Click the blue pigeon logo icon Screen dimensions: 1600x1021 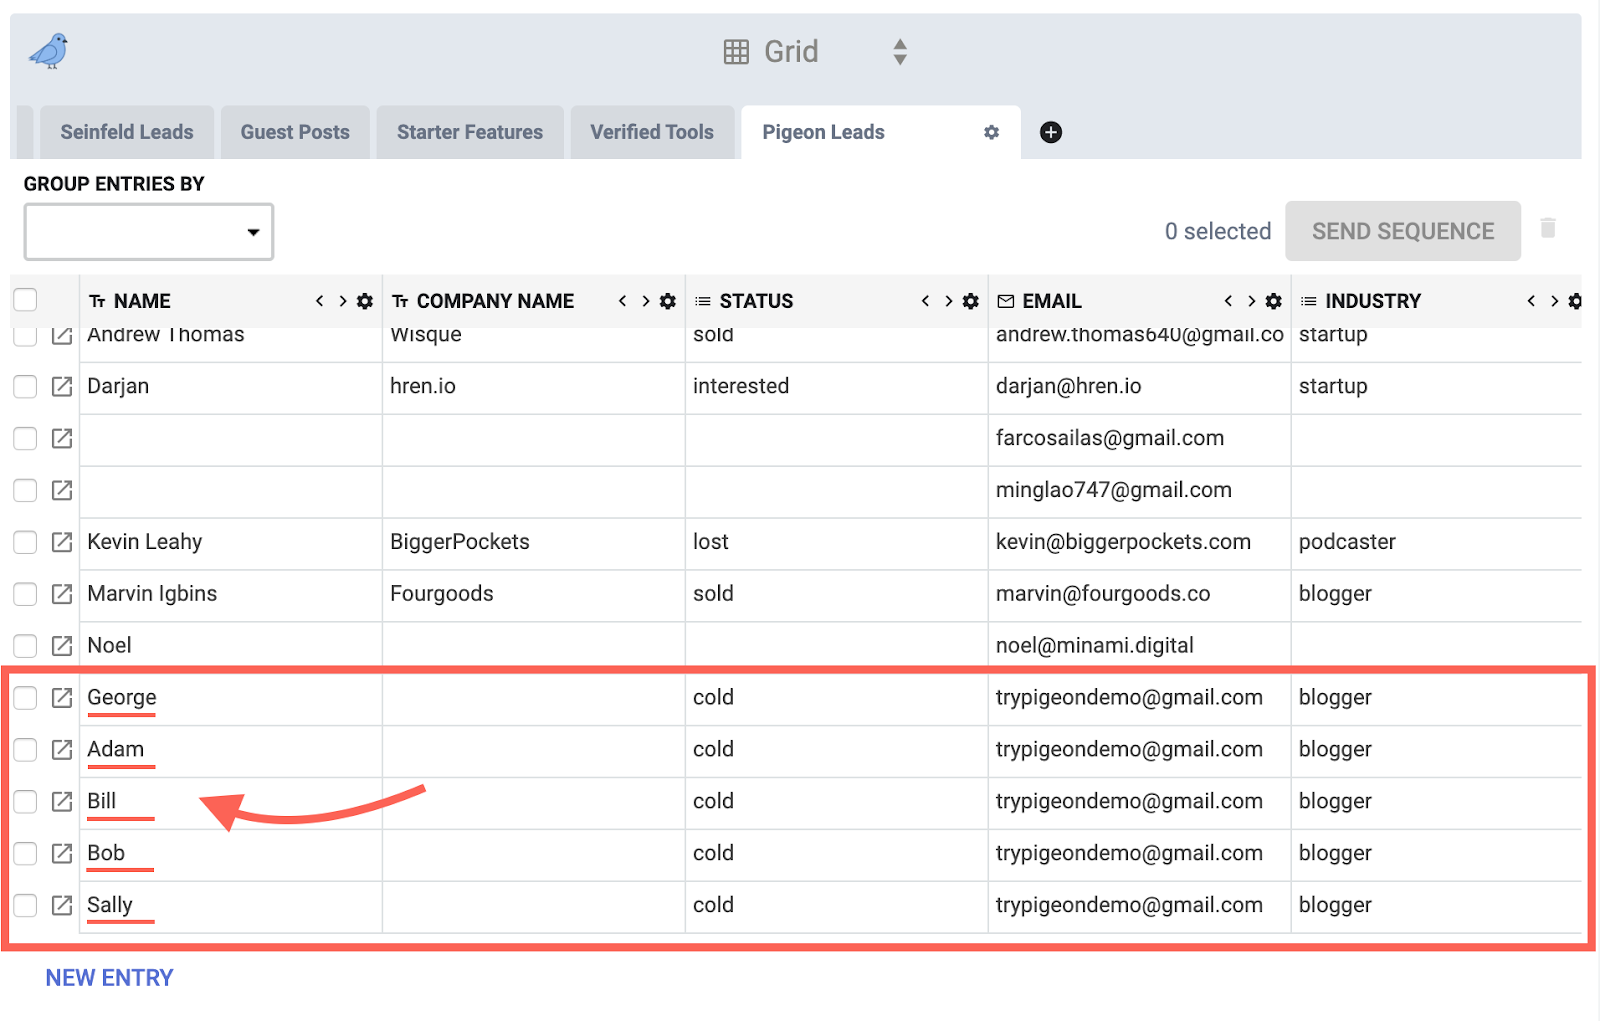pos(48,51)
